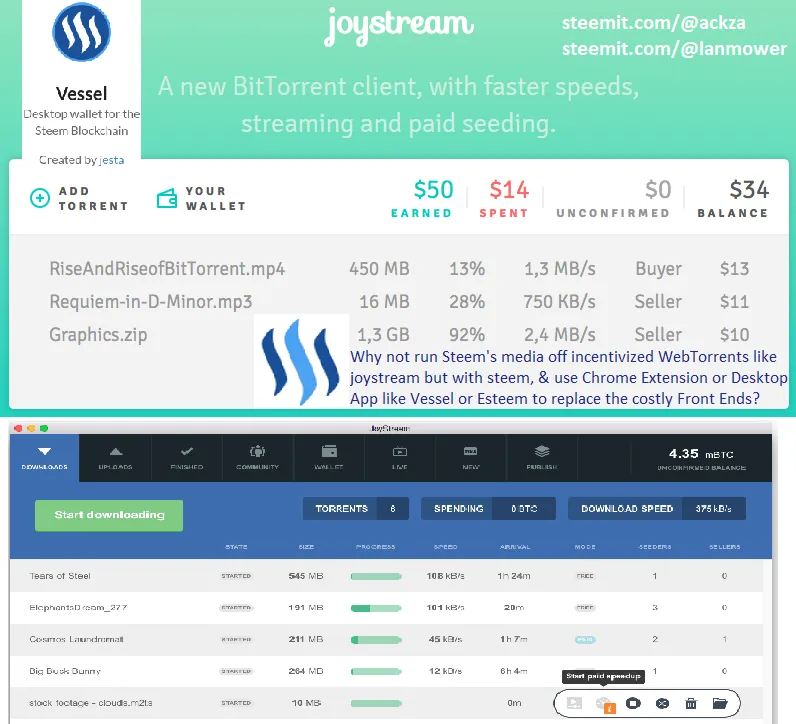The width and height of the screenshot is (796, 724).
Task: Click the TORRENTS count box
Action: pyautogui.click(x=355, y=509)
